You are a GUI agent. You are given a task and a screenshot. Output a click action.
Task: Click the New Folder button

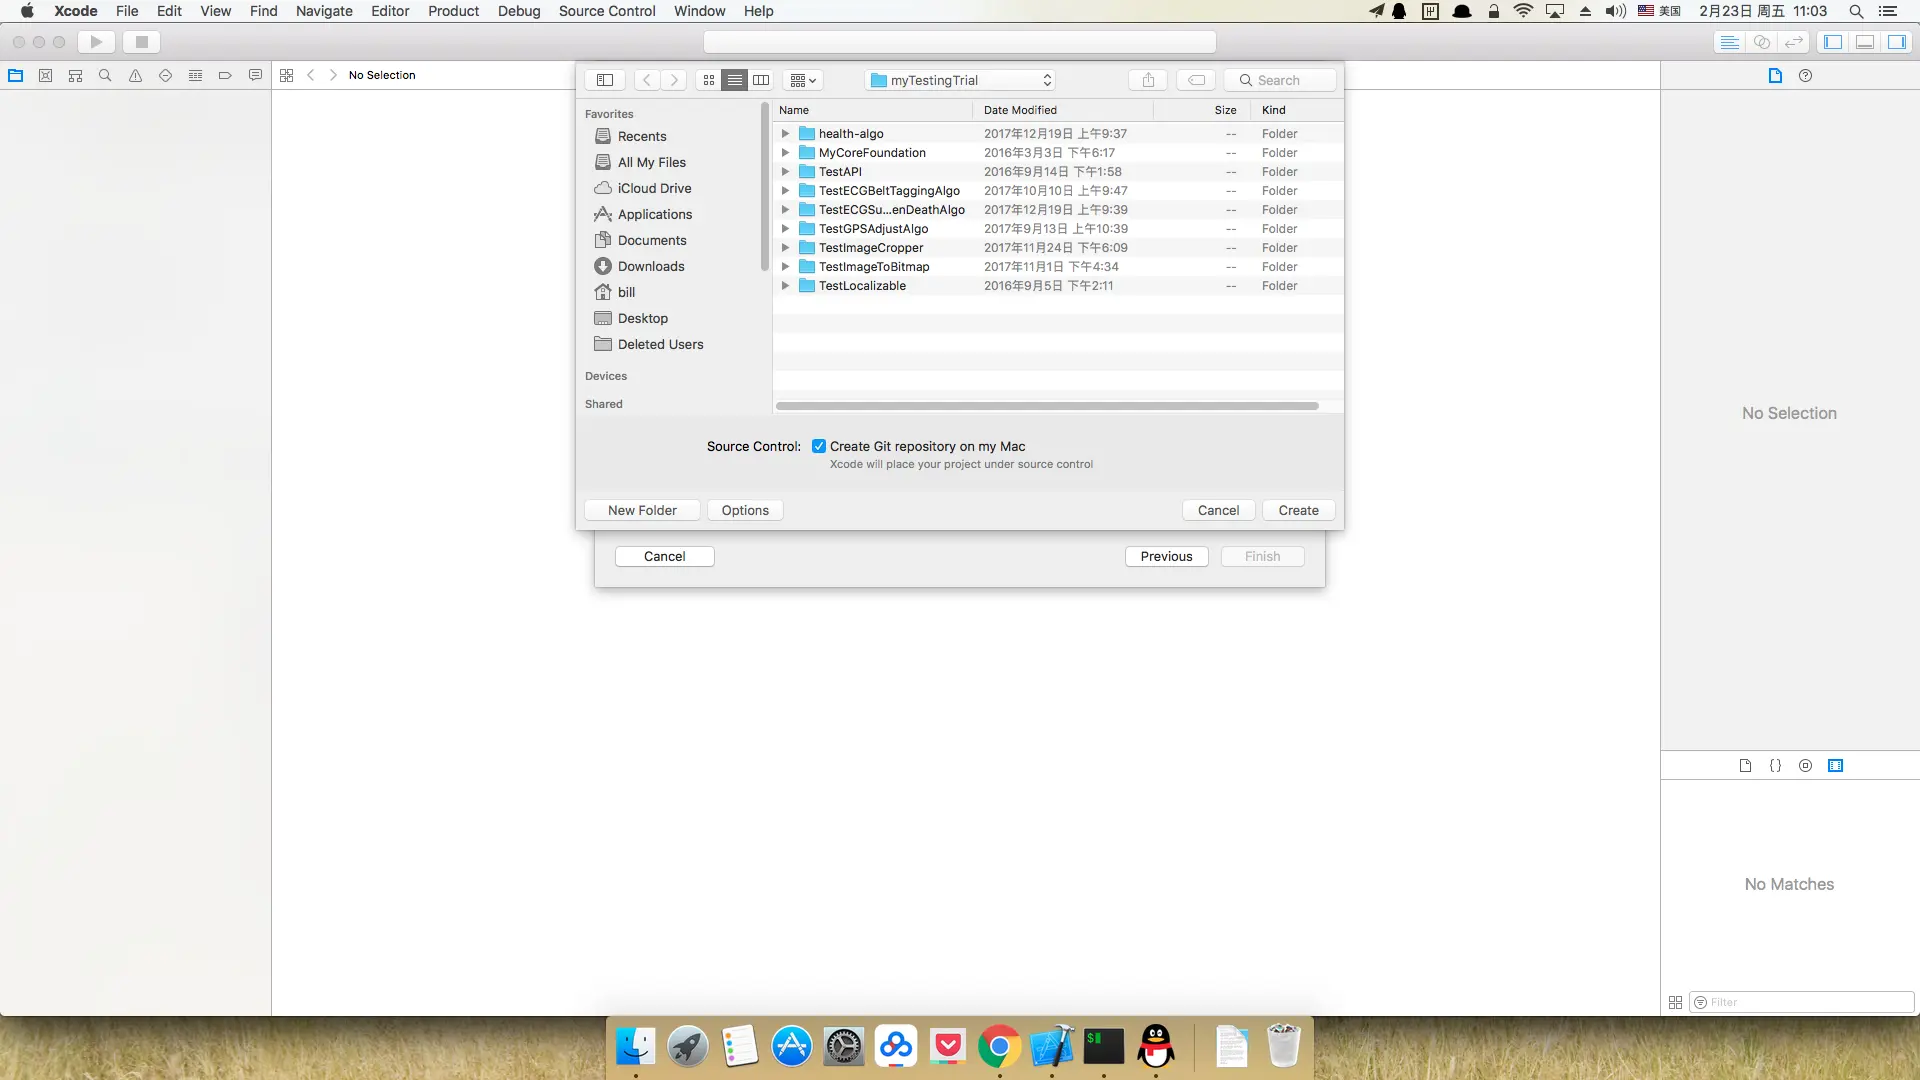(x=642, y=510)
